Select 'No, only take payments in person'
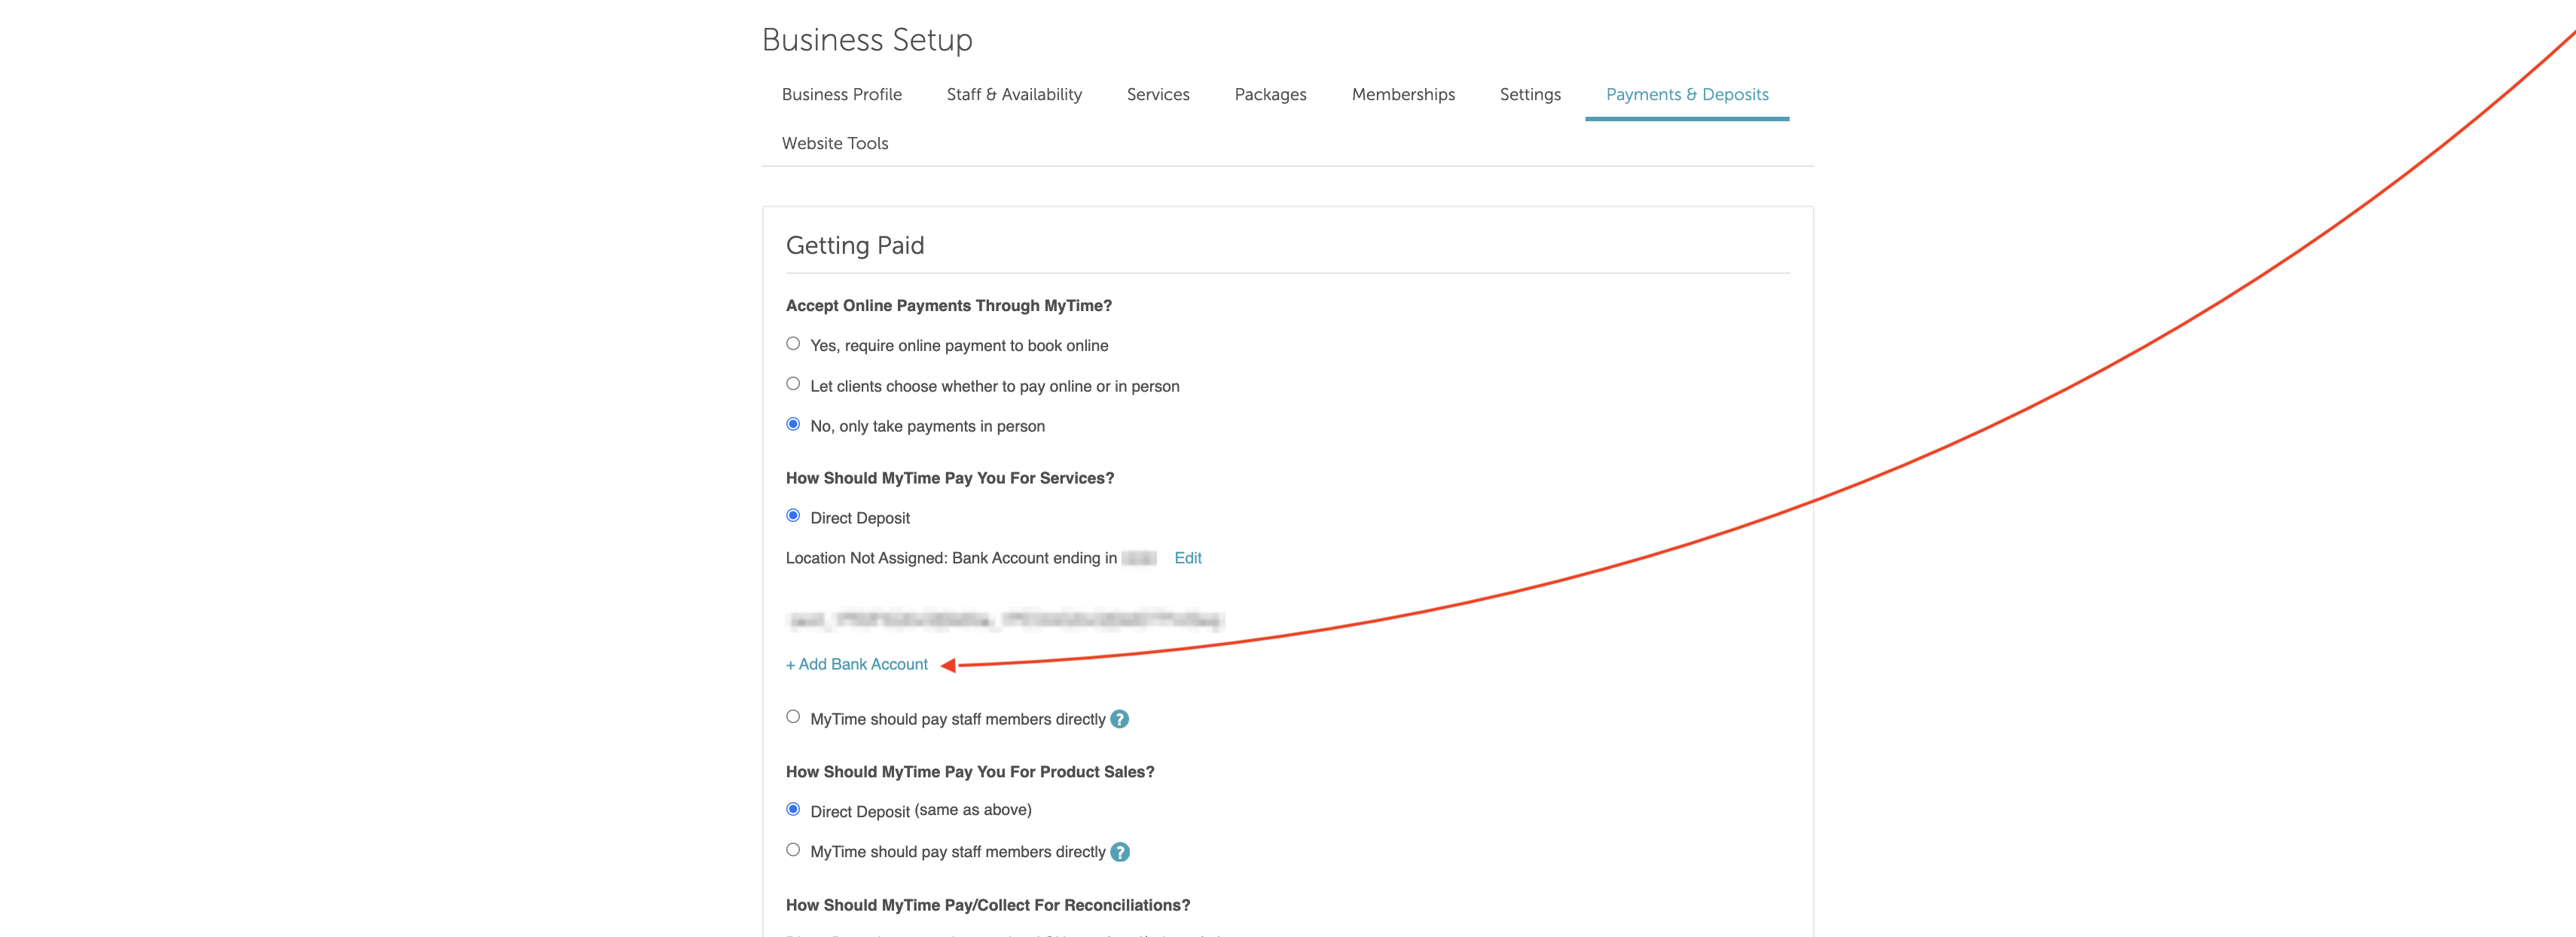The image size is (2576, 937). (x=793, y=424)
